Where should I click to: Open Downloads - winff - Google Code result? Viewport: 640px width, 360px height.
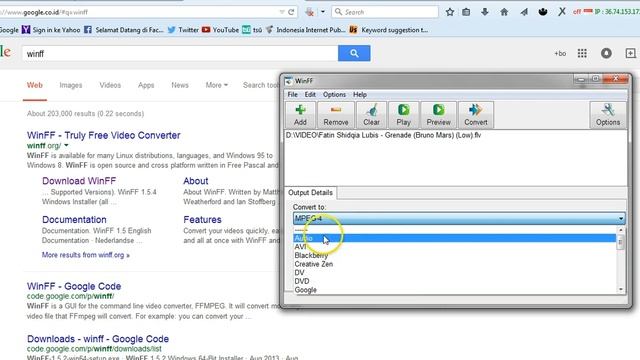click(x=98, y=339)
